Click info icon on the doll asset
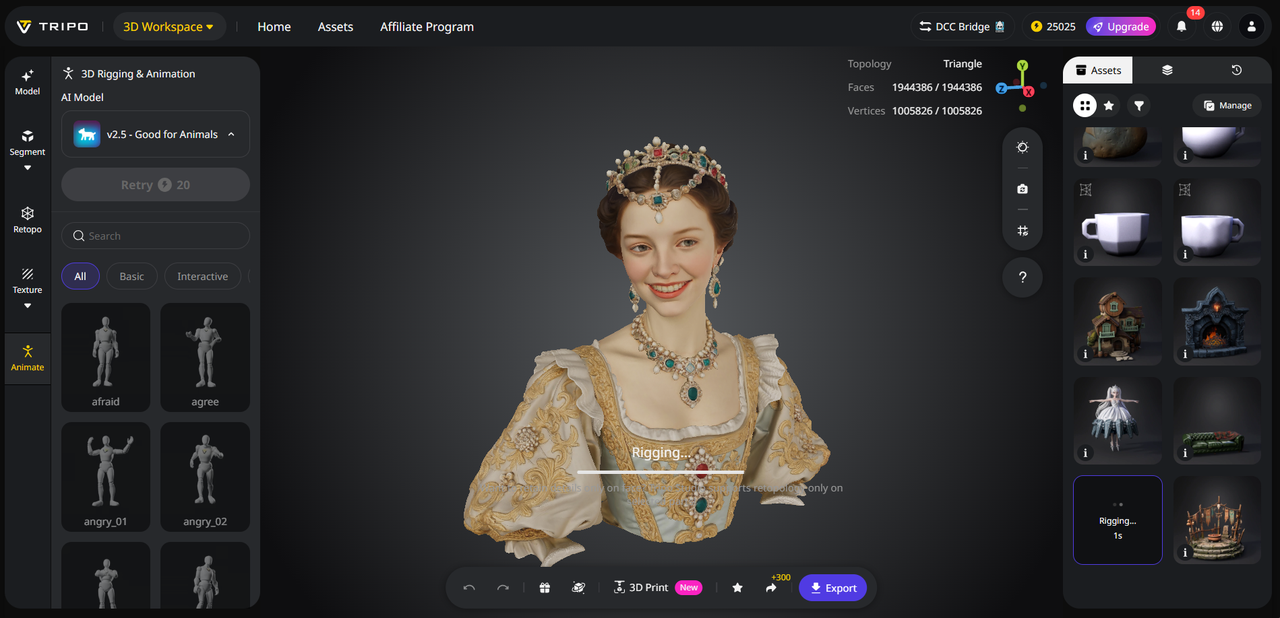This screenshot has height=618, width=1280. coord(1086,453)
